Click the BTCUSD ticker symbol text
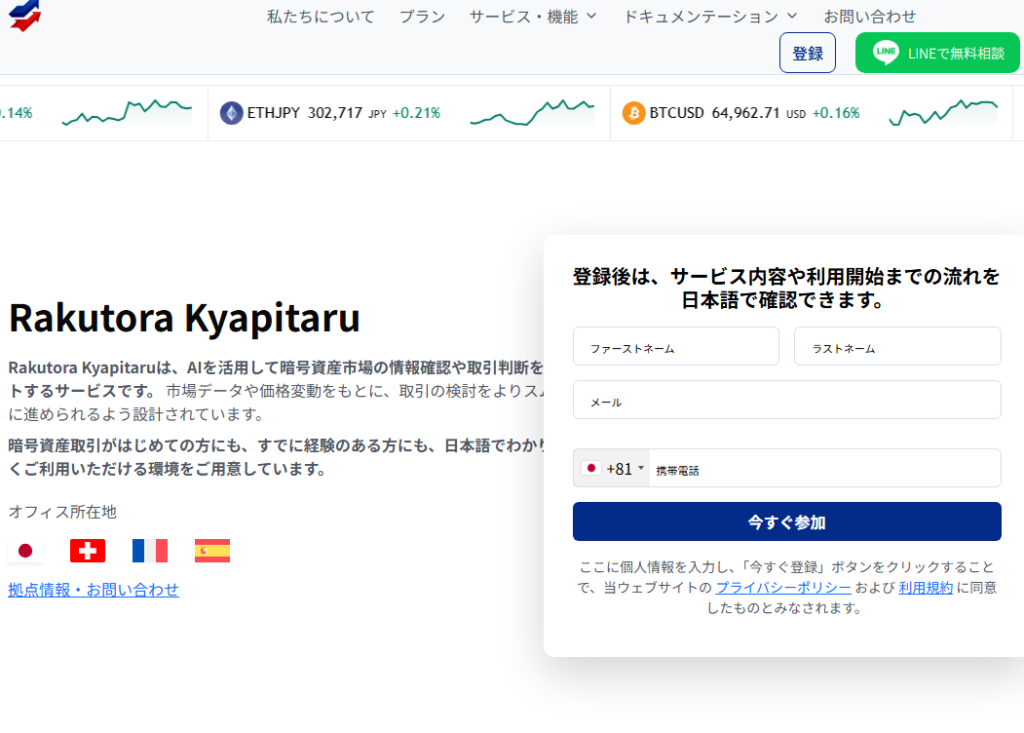 (x=677, y=113)
